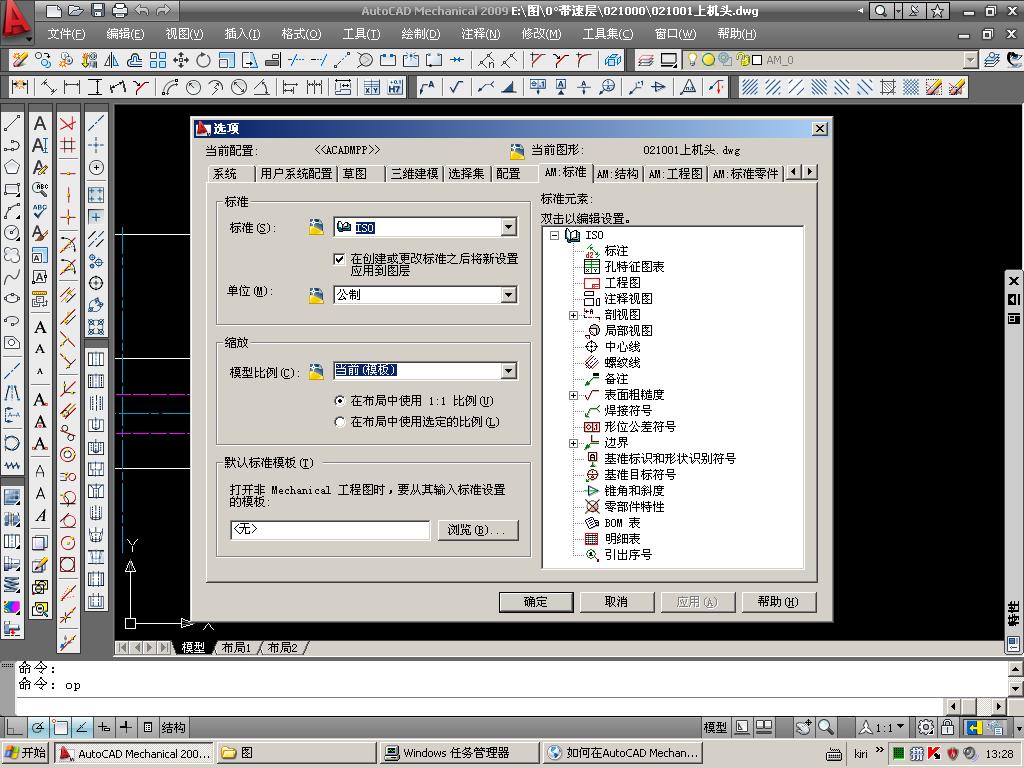Screen dimensions: 1024x768
Task: Click the Surface texture symbol icon
Action: 456,87
